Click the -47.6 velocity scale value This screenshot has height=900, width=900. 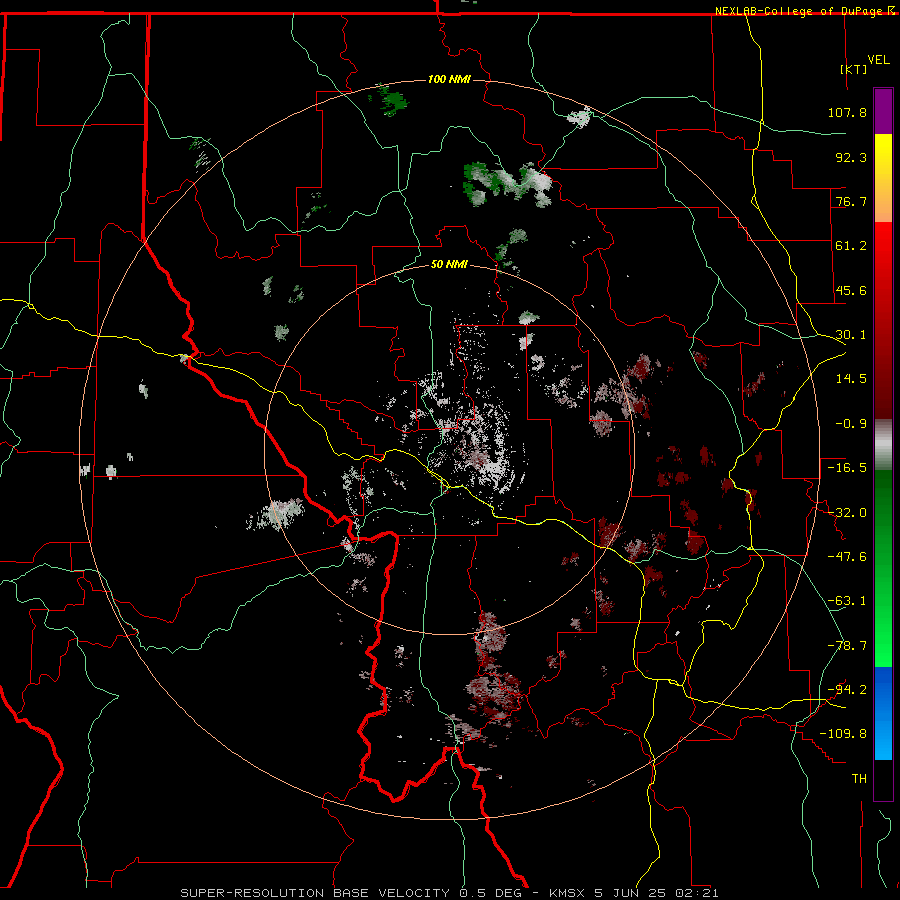847,556
